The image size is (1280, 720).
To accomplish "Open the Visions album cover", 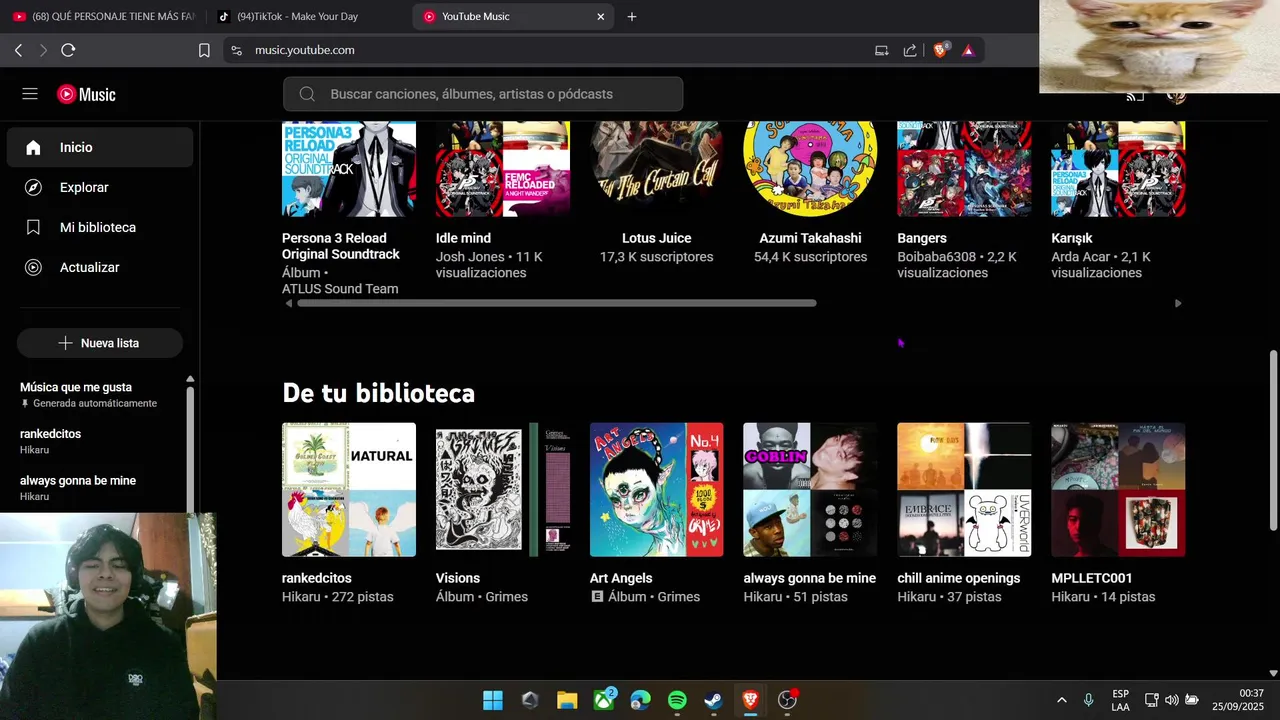I will point(503,490).
